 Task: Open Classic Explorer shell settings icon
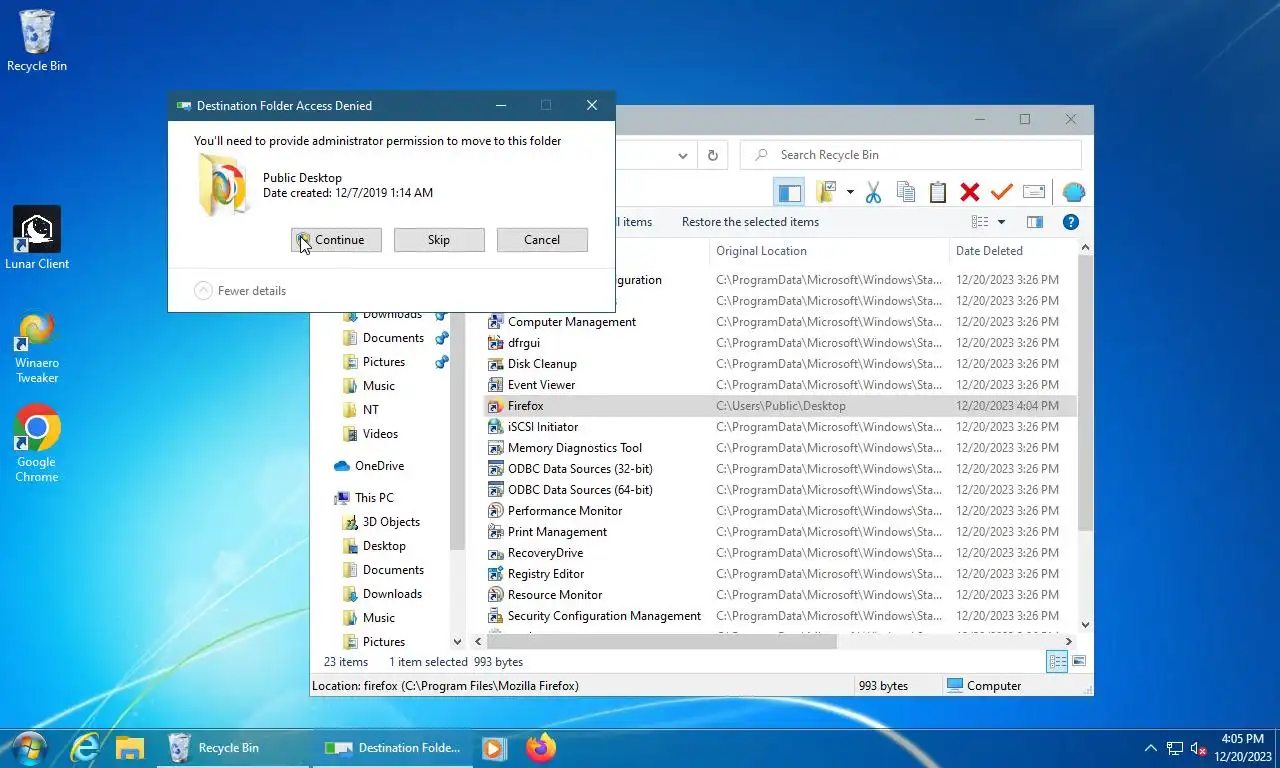1073,192
